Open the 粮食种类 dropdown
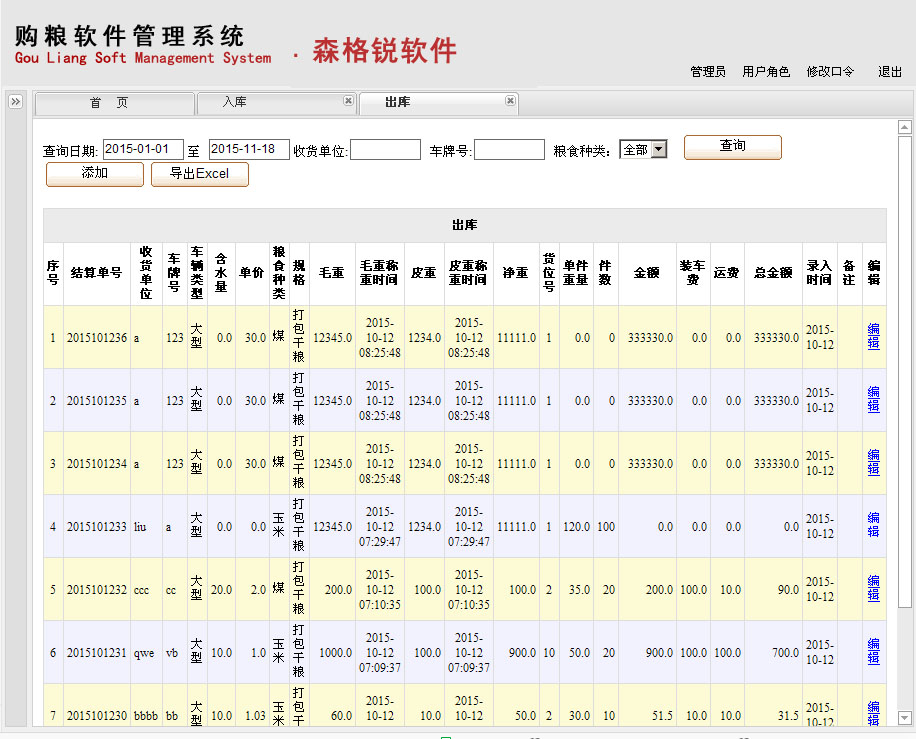Image resolution: width=916 pixels, height=739 pixels. point(643,150)
